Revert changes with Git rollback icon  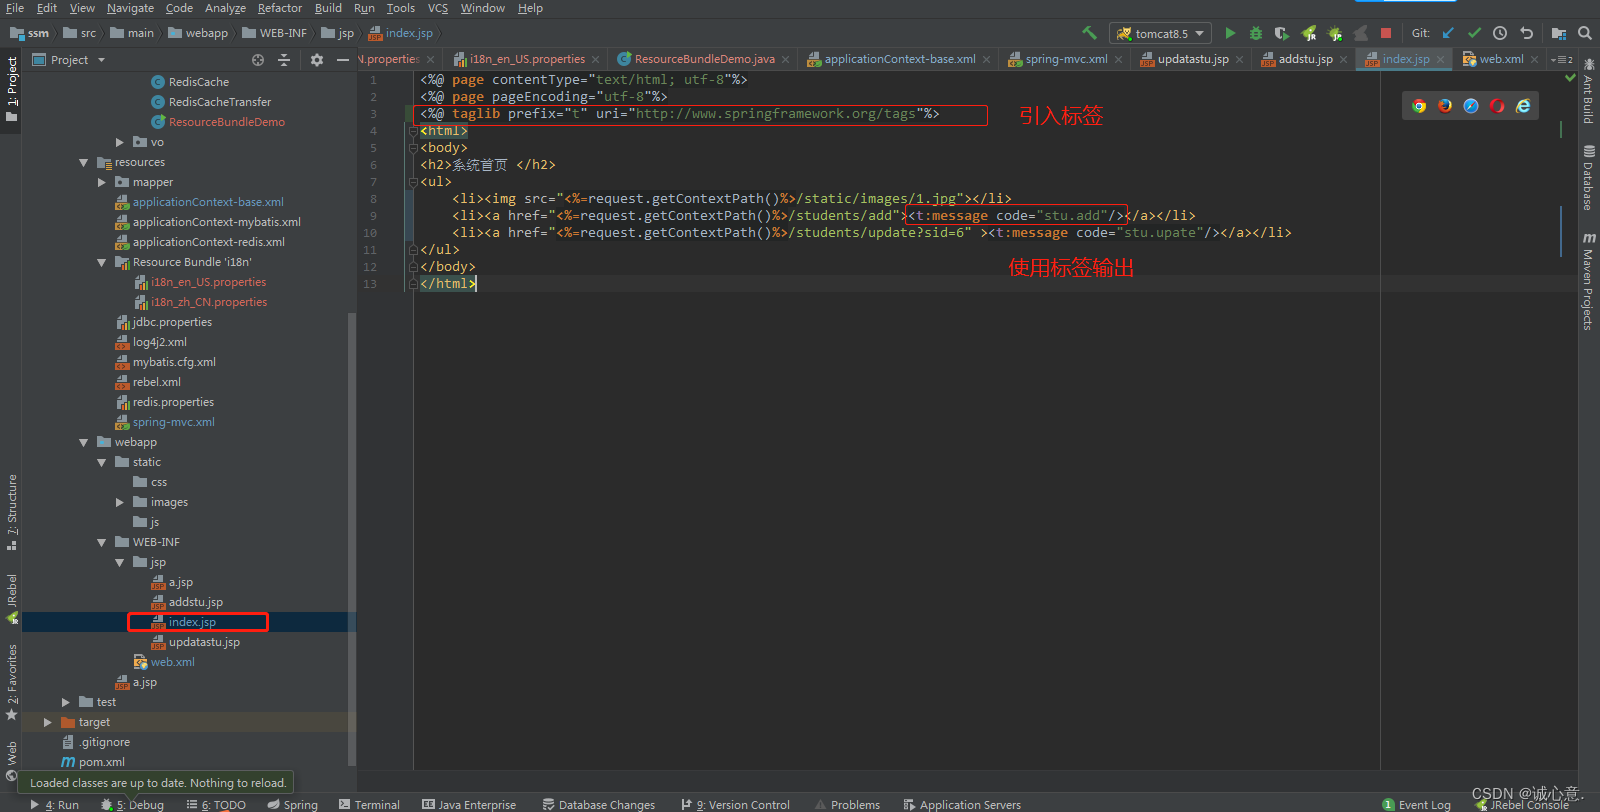tap(1526, 33)
